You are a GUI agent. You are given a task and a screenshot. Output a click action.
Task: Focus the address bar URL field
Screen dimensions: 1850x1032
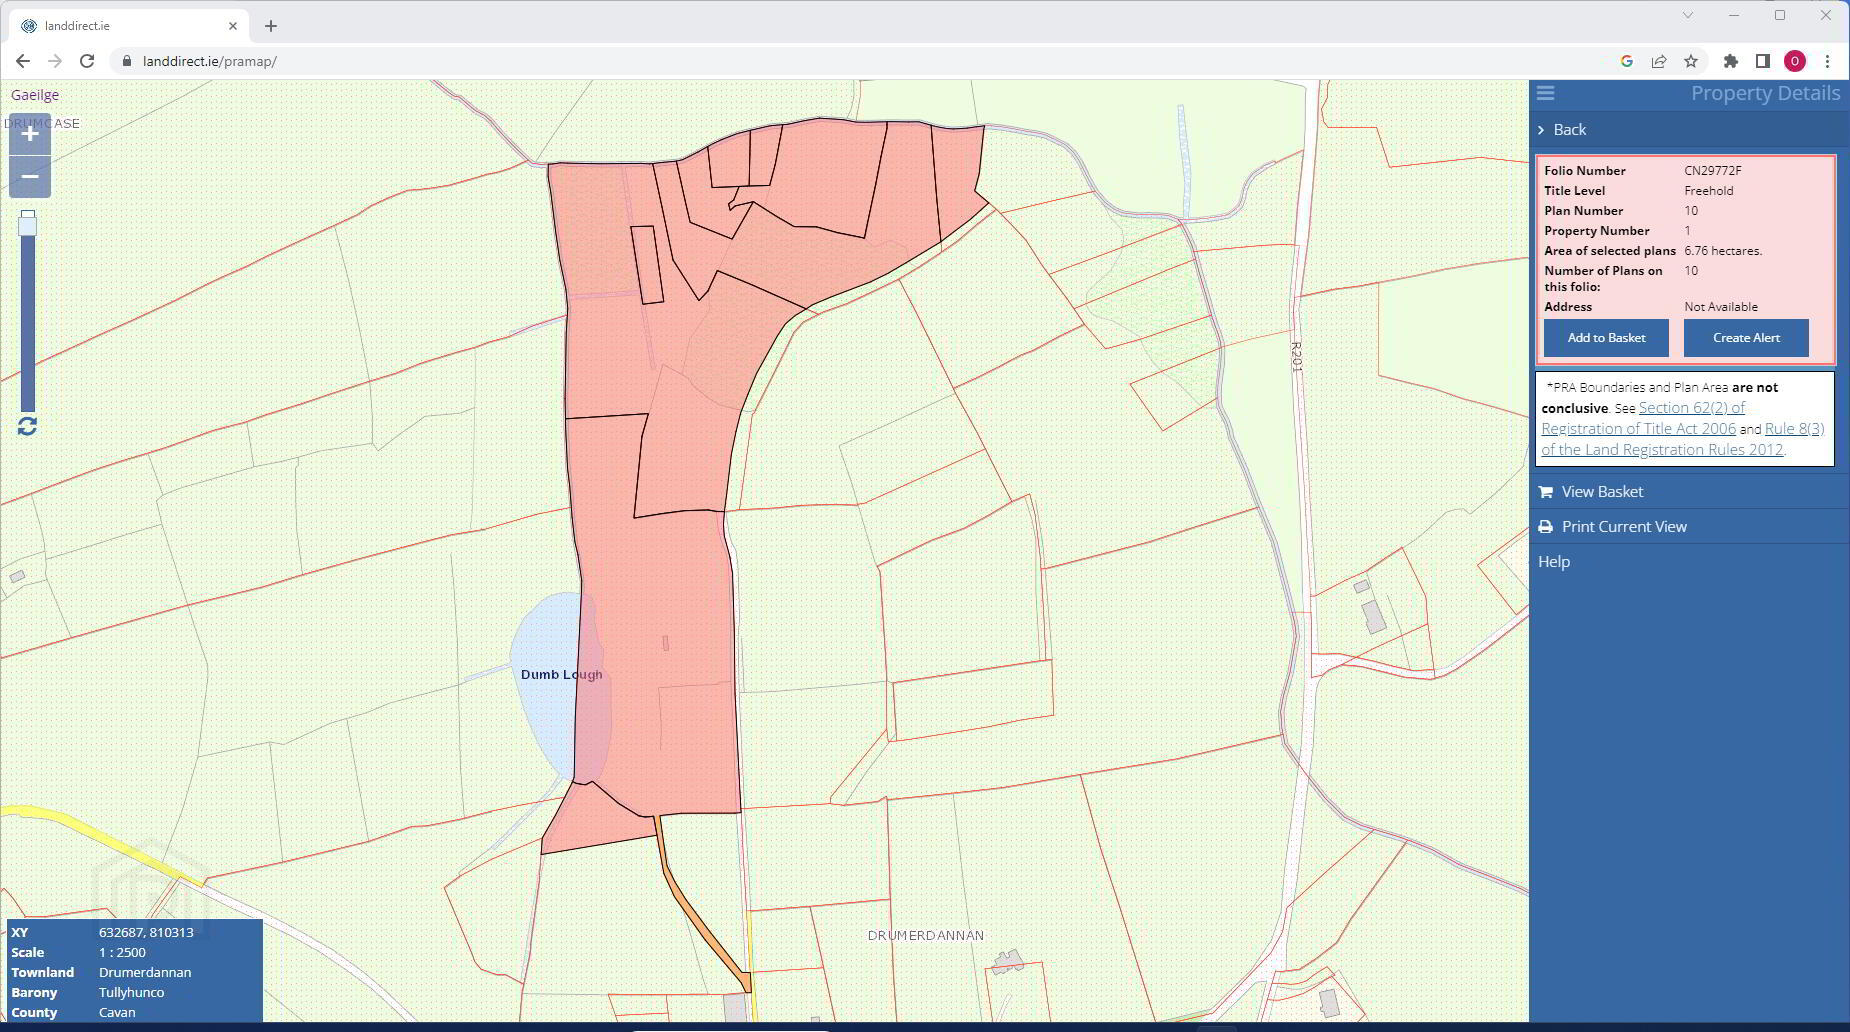(x=860, y=61)
